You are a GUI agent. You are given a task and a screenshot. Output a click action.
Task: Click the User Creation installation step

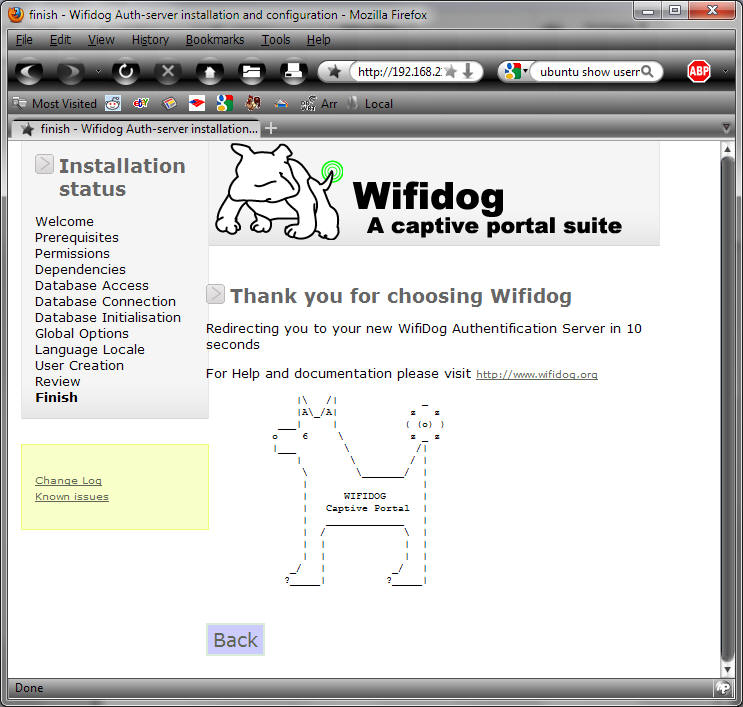click(x=80, y=365)
